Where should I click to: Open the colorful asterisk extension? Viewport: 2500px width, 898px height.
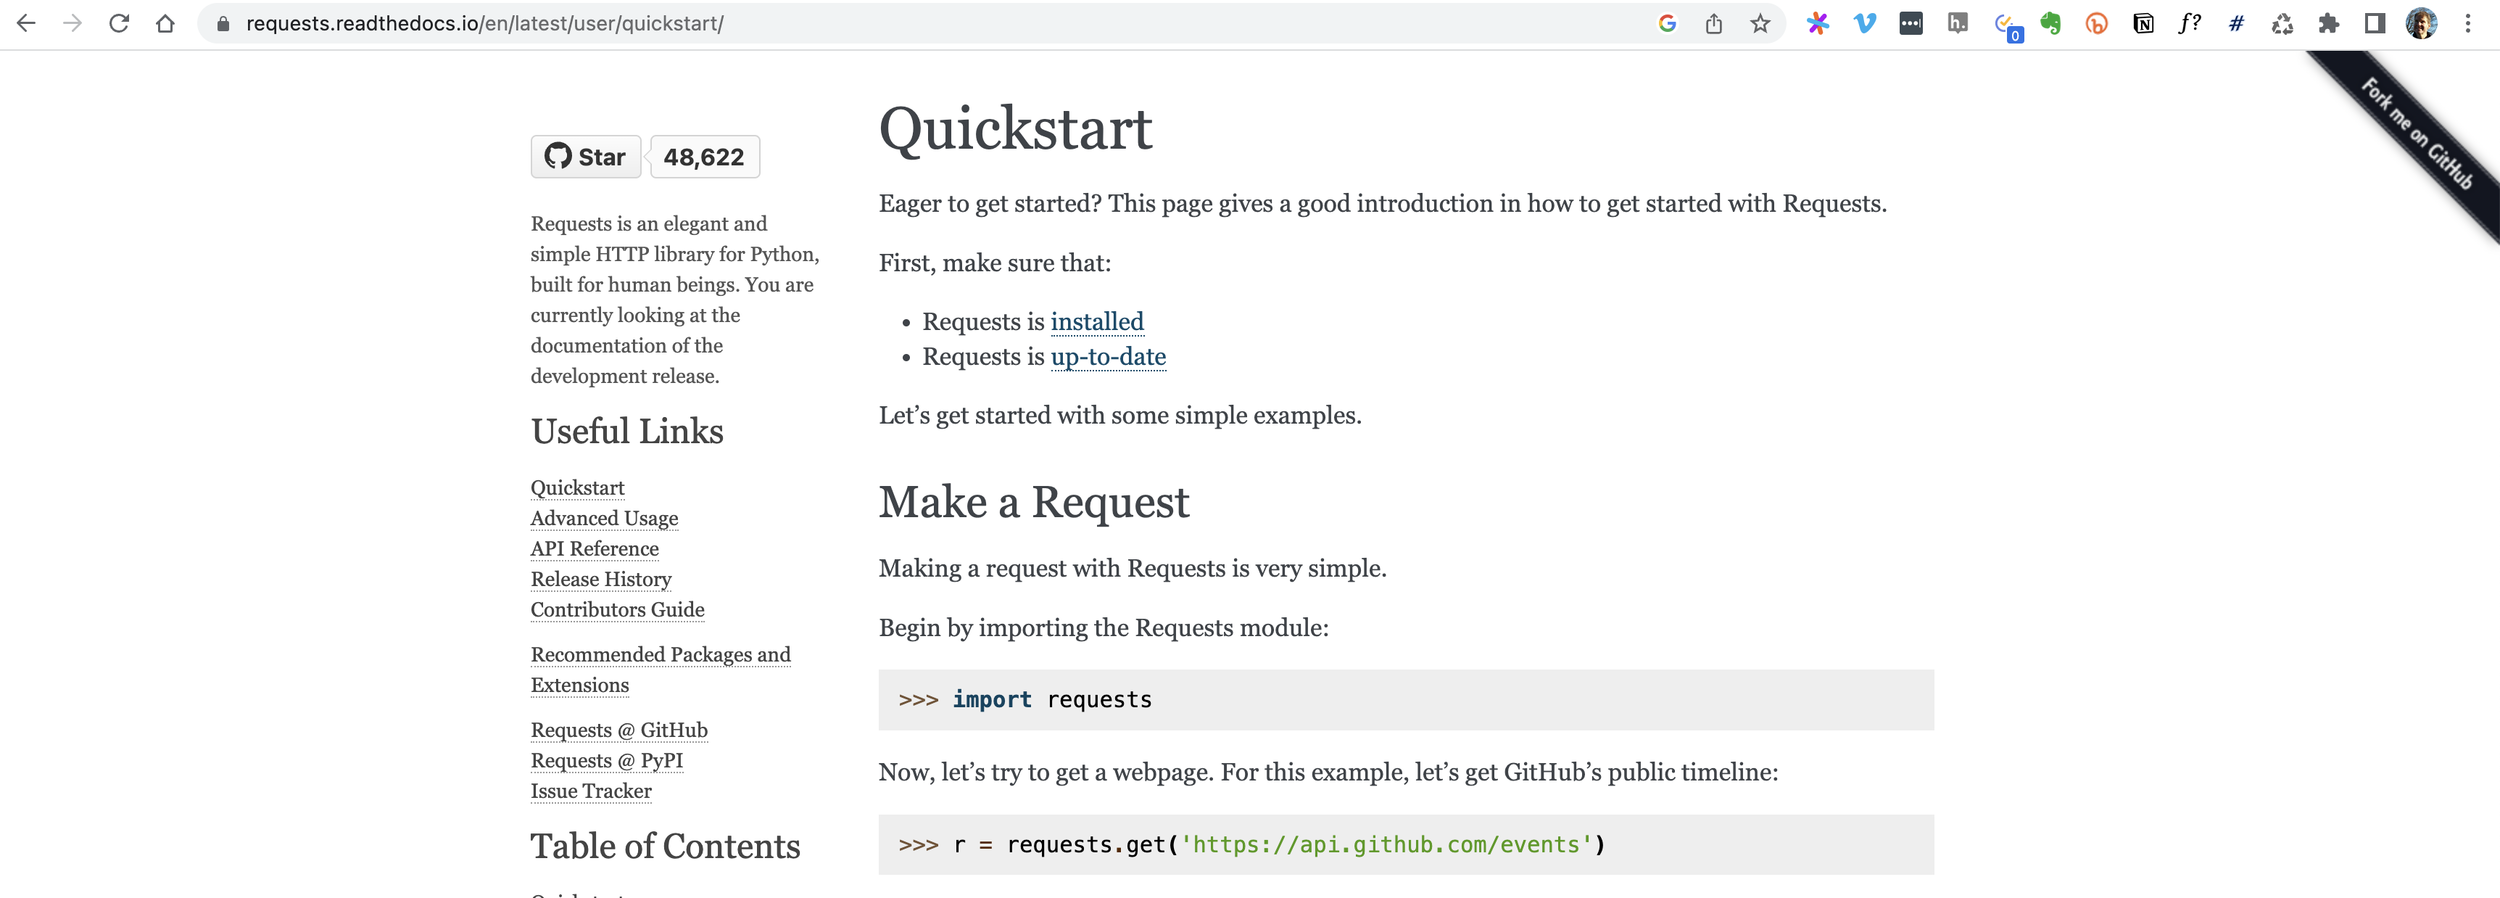click(x=1818, y=23)
